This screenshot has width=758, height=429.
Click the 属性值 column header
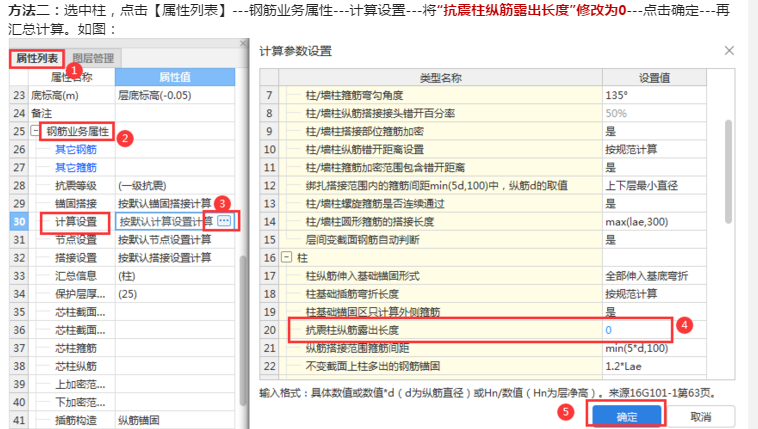(x=175, y=77)
